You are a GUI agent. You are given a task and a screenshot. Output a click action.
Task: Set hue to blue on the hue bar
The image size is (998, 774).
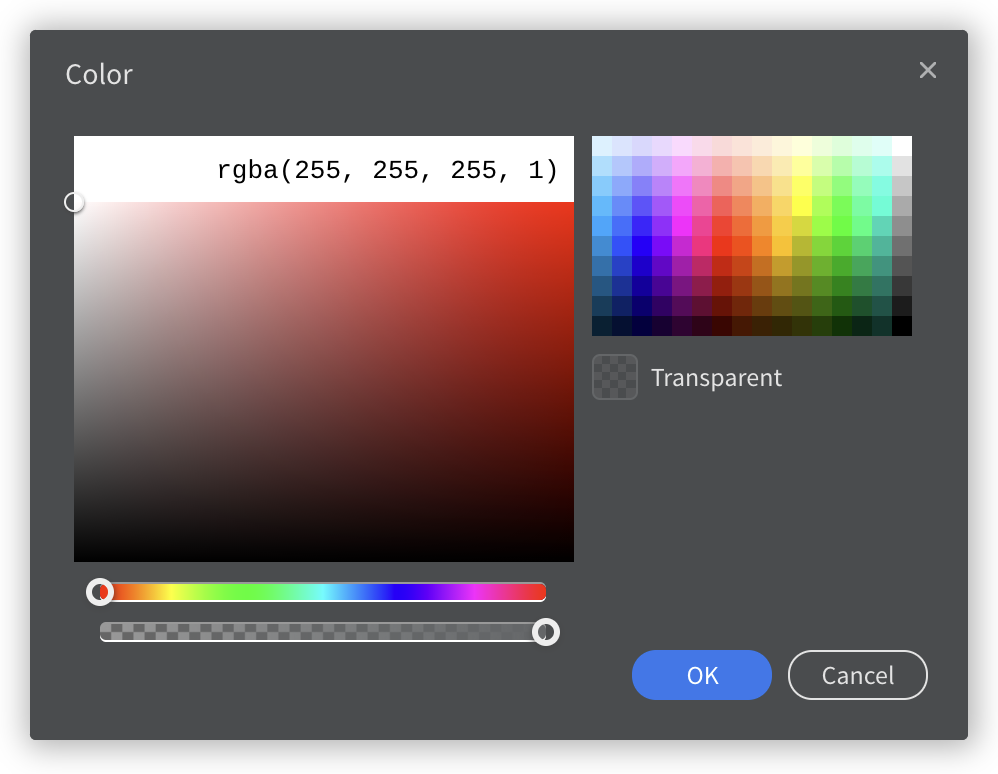pyautogui.click(x=397, y=592)
